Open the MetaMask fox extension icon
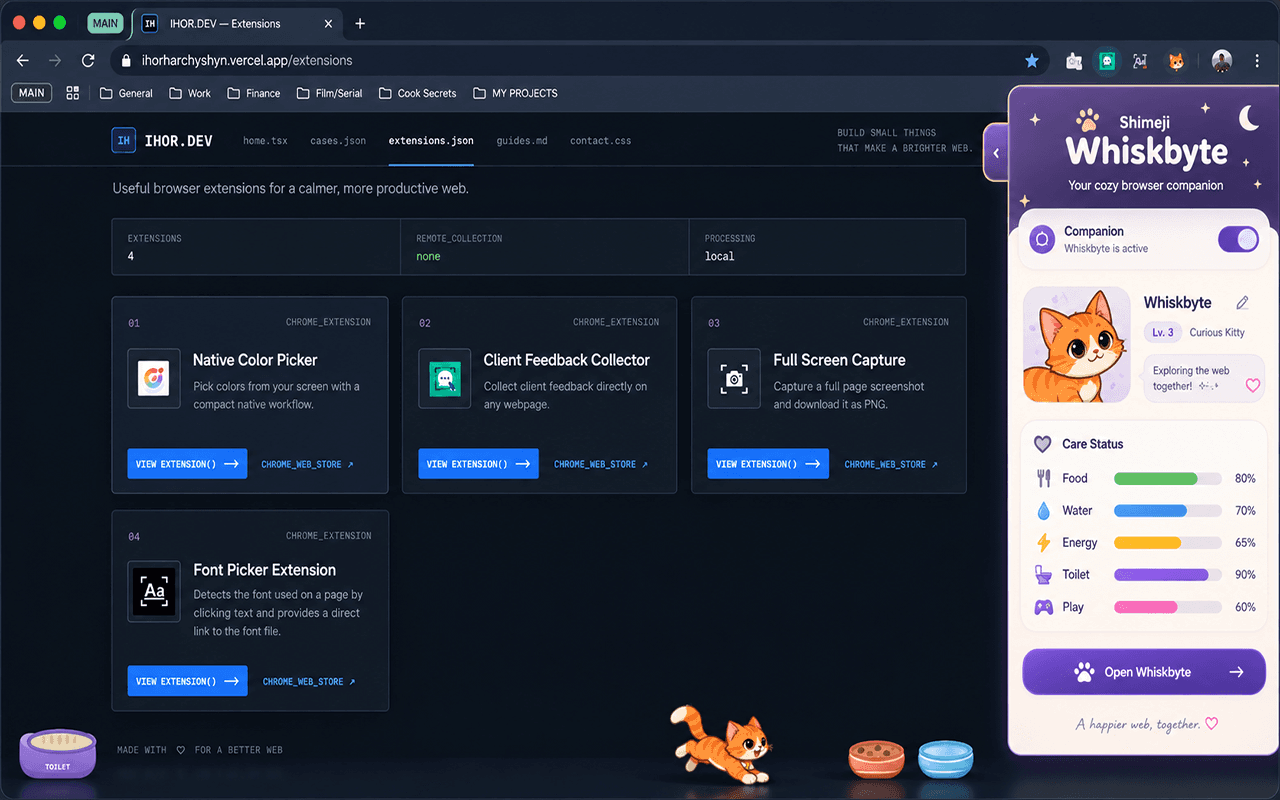1280x800 pixels. pos(1177,61)
